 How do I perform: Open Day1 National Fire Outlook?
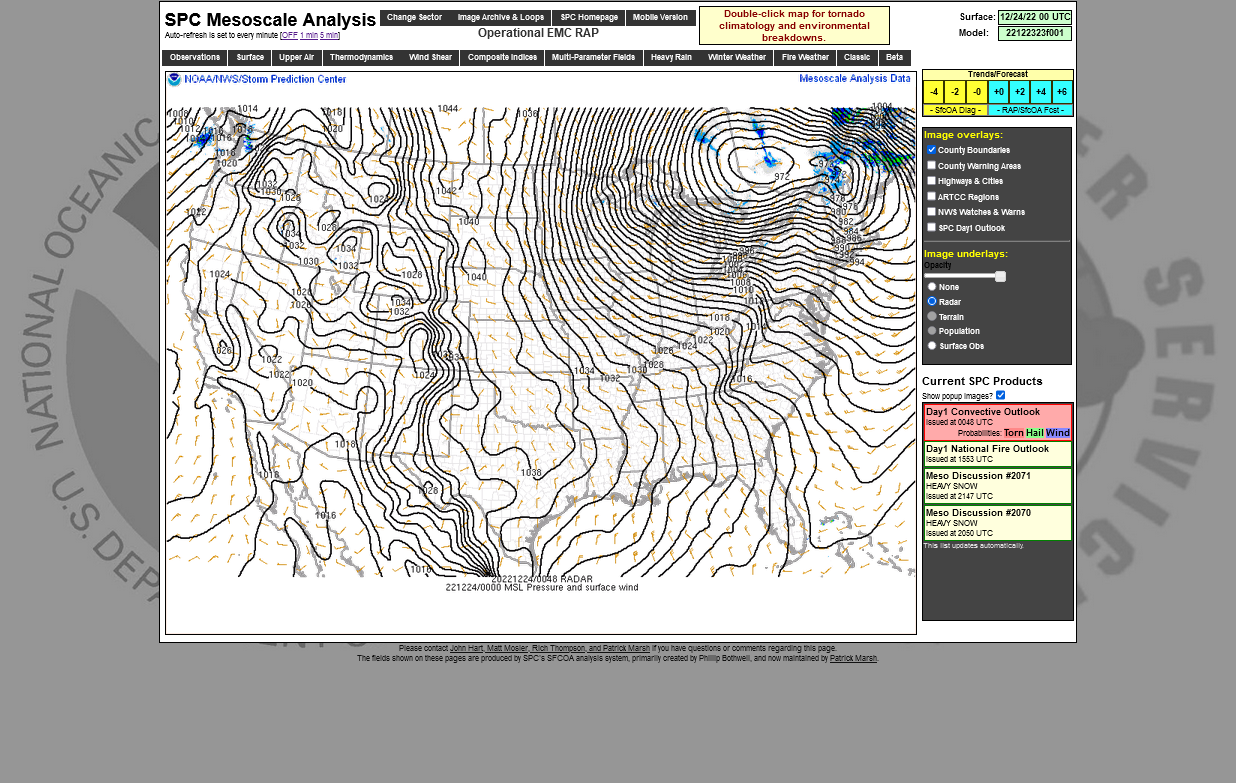pos(987,449)
